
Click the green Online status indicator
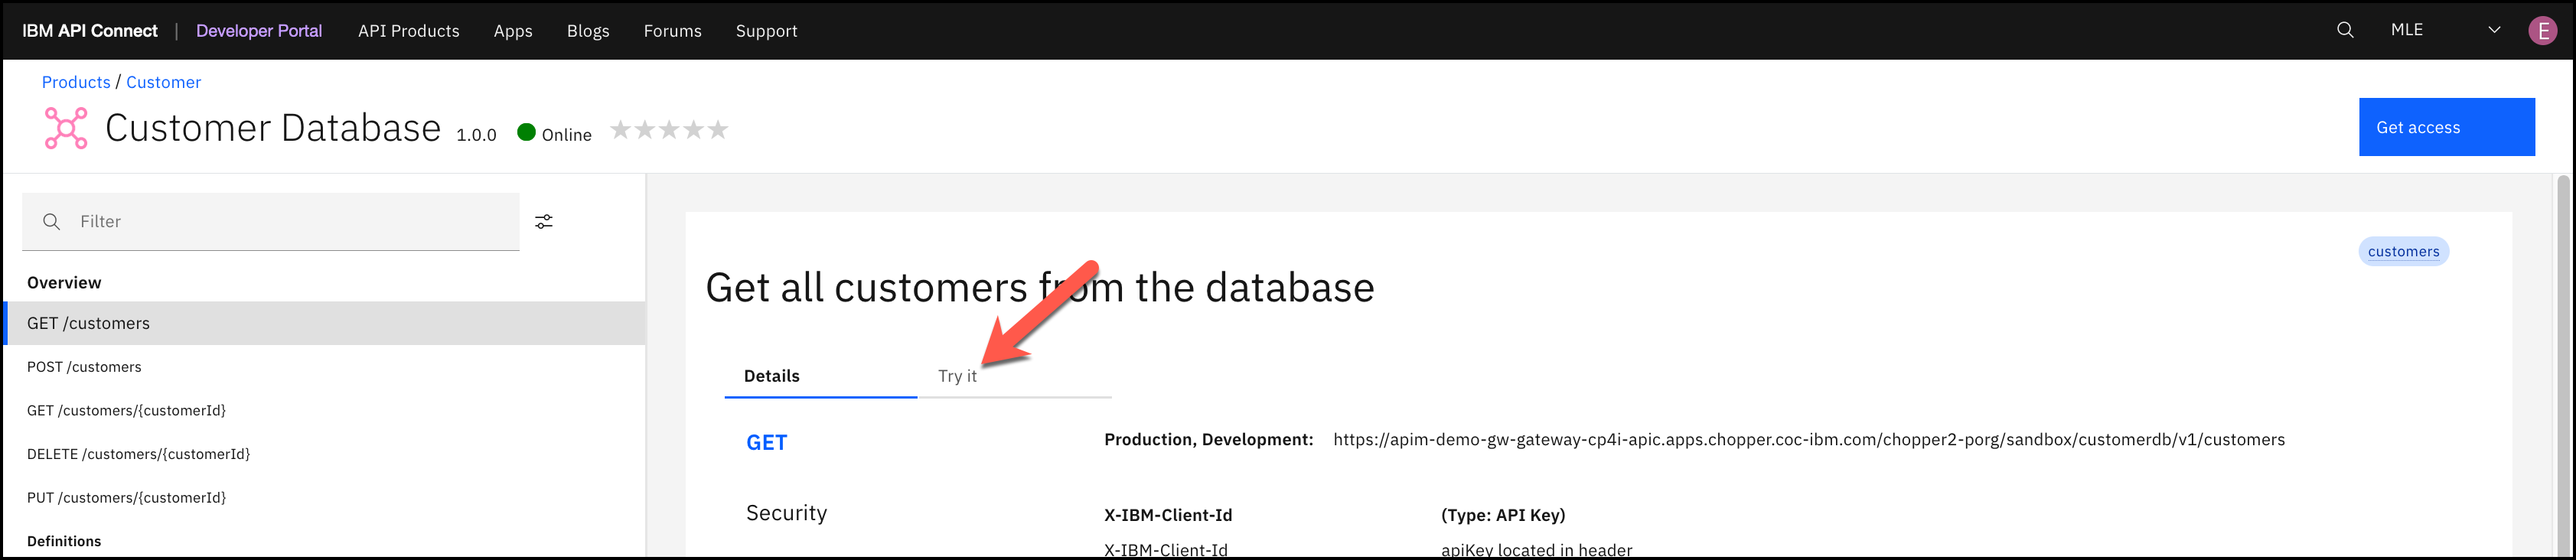pyautogui.click(x=526, y=132)
